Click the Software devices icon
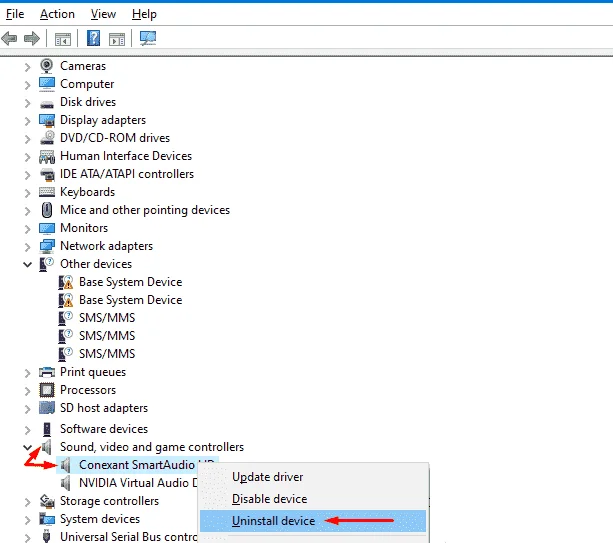 47,429
